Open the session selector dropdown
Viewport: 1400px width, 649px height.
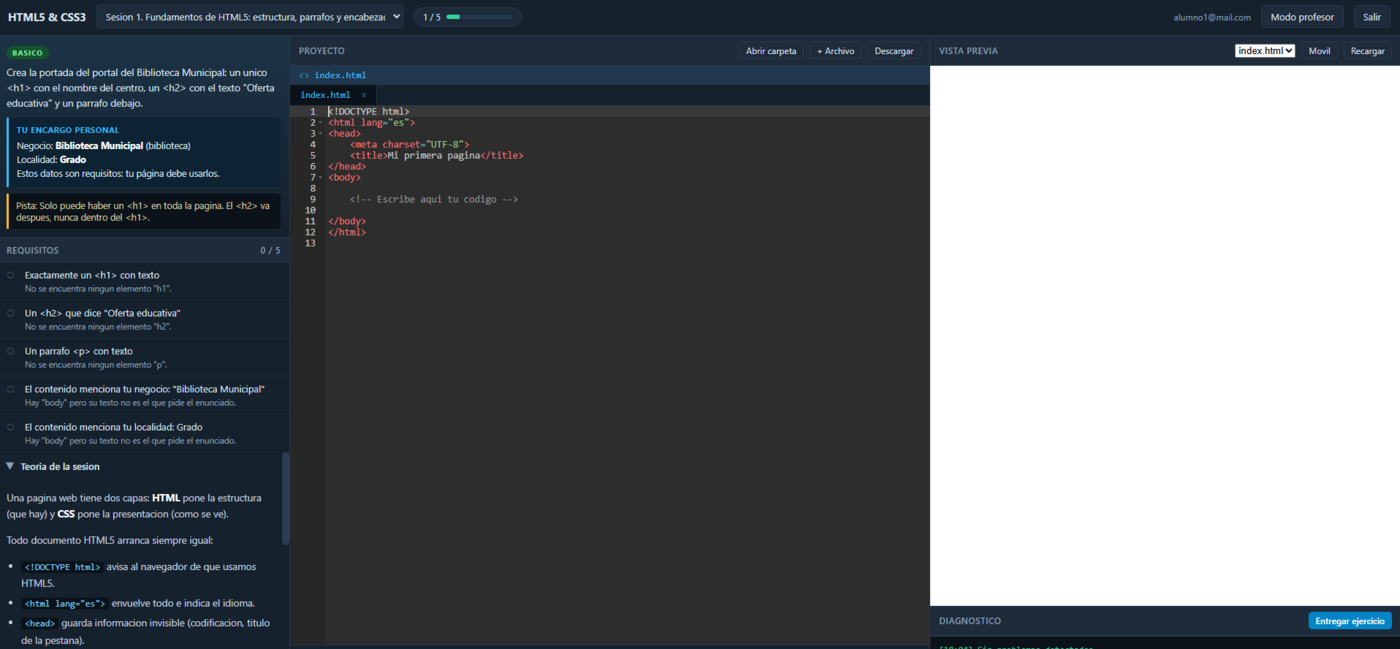(250, 17)
